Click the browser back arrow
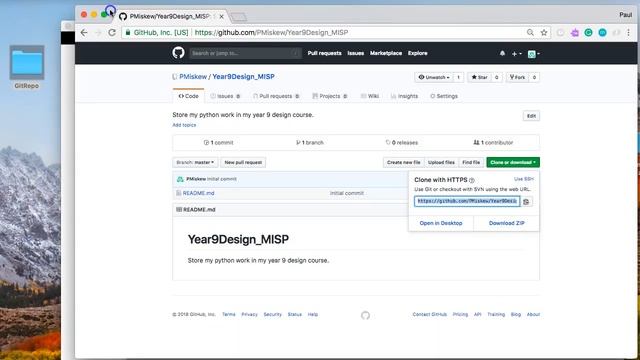The image size is (640, 360). click(x=84, y=33)
